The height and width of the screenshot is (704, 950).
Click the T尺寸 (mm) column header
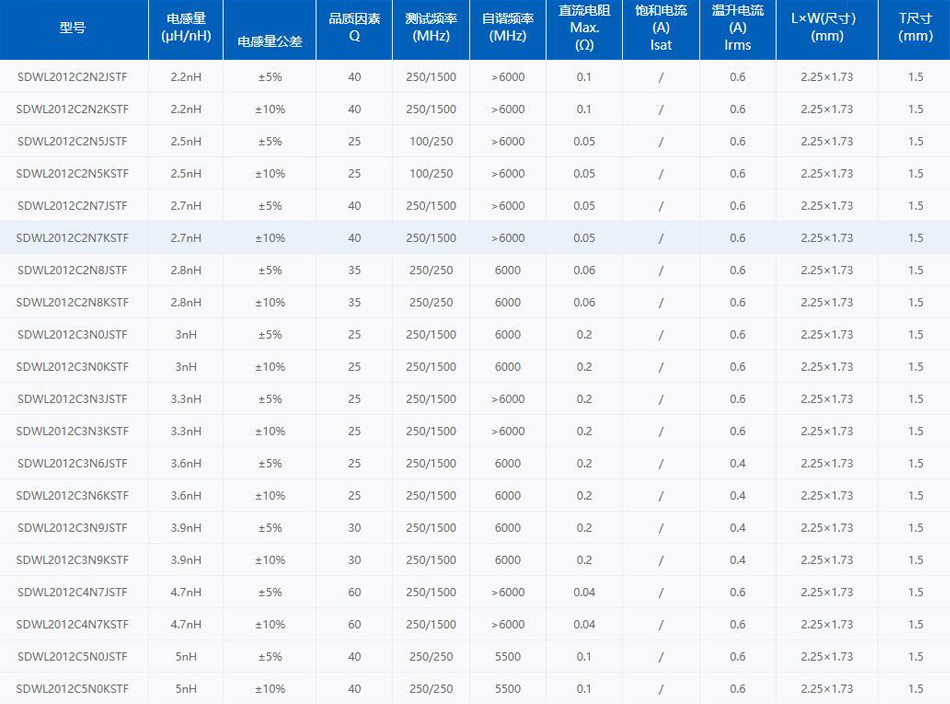point(915,28)
